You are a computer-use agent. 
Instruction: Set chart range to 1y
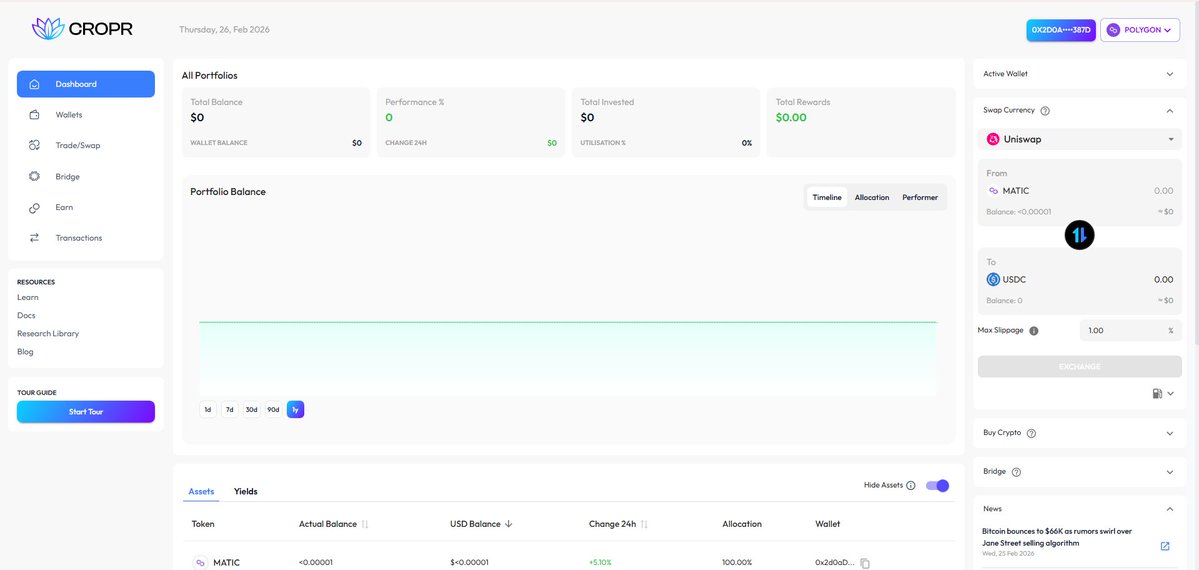coord(296,409)
